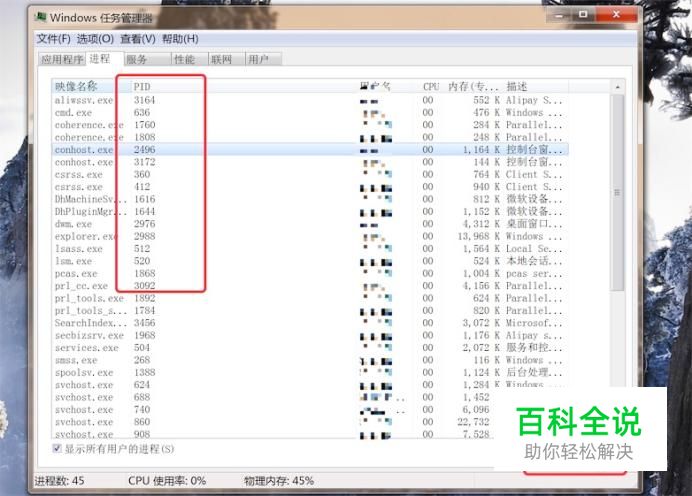Select svchost.exe with PID 624

pyautogui.click(x=310, y=384)
